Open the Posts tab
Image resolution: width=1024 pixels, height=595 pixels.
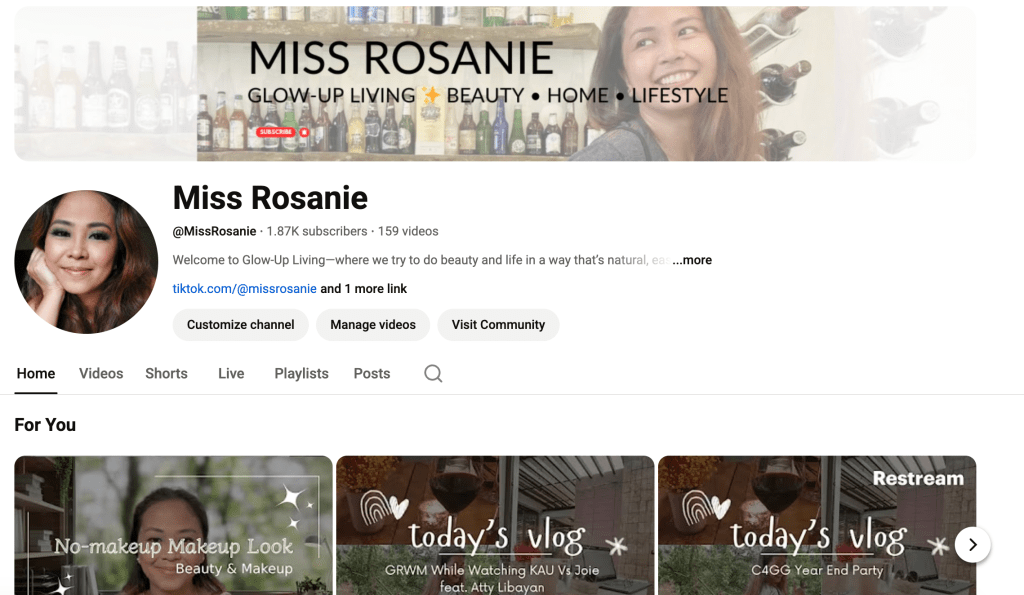pos(372,373)
